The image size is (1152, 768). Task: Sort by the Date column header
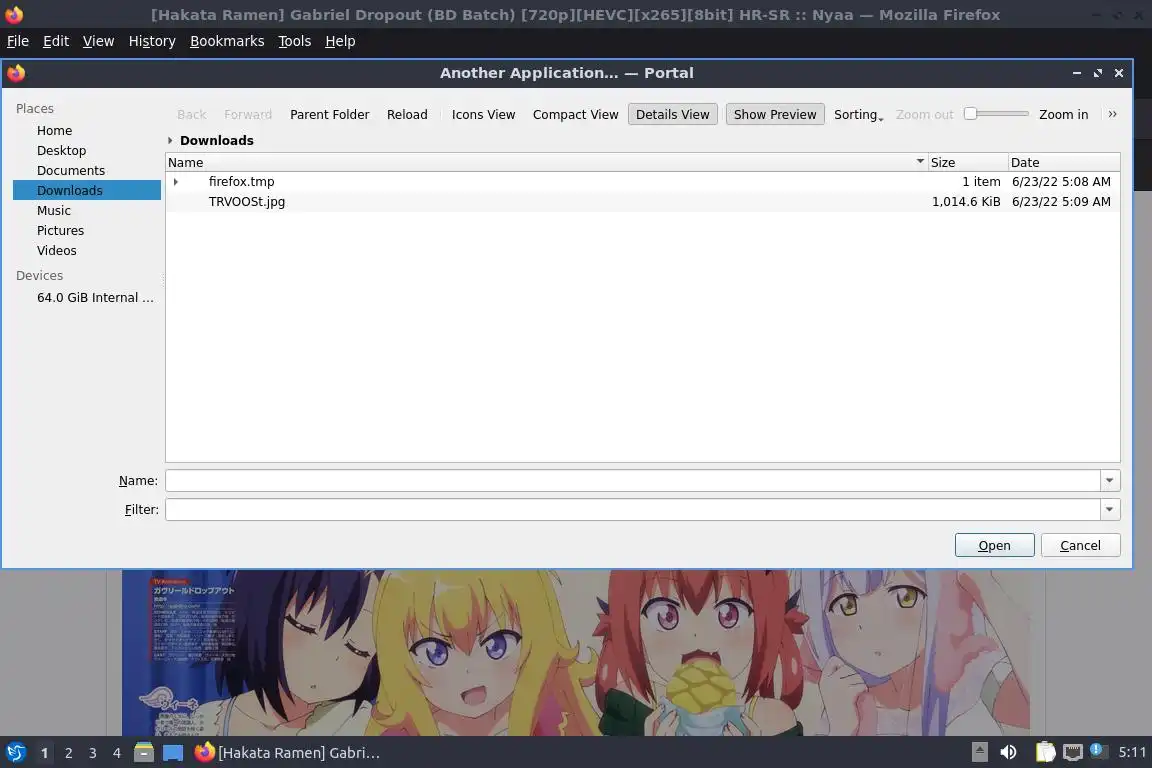1064,162
